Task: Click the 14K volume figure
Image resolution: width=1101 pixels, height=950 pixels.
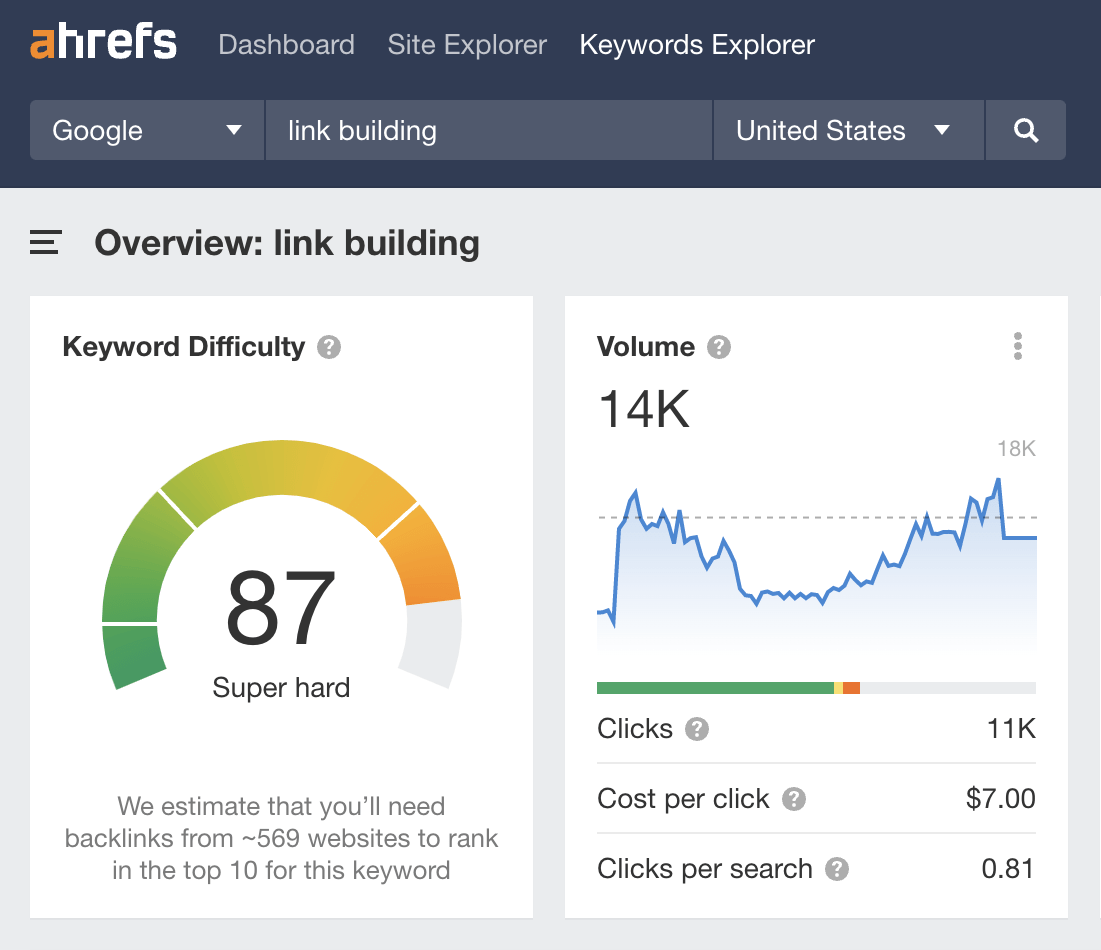Action: tap(643, 408)
